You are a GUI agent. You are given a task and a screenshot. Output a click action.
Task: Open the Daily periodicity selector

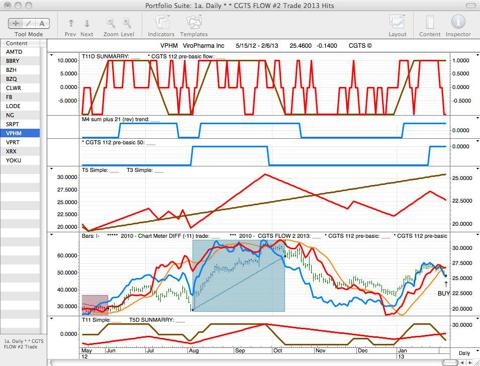[464, 353]
